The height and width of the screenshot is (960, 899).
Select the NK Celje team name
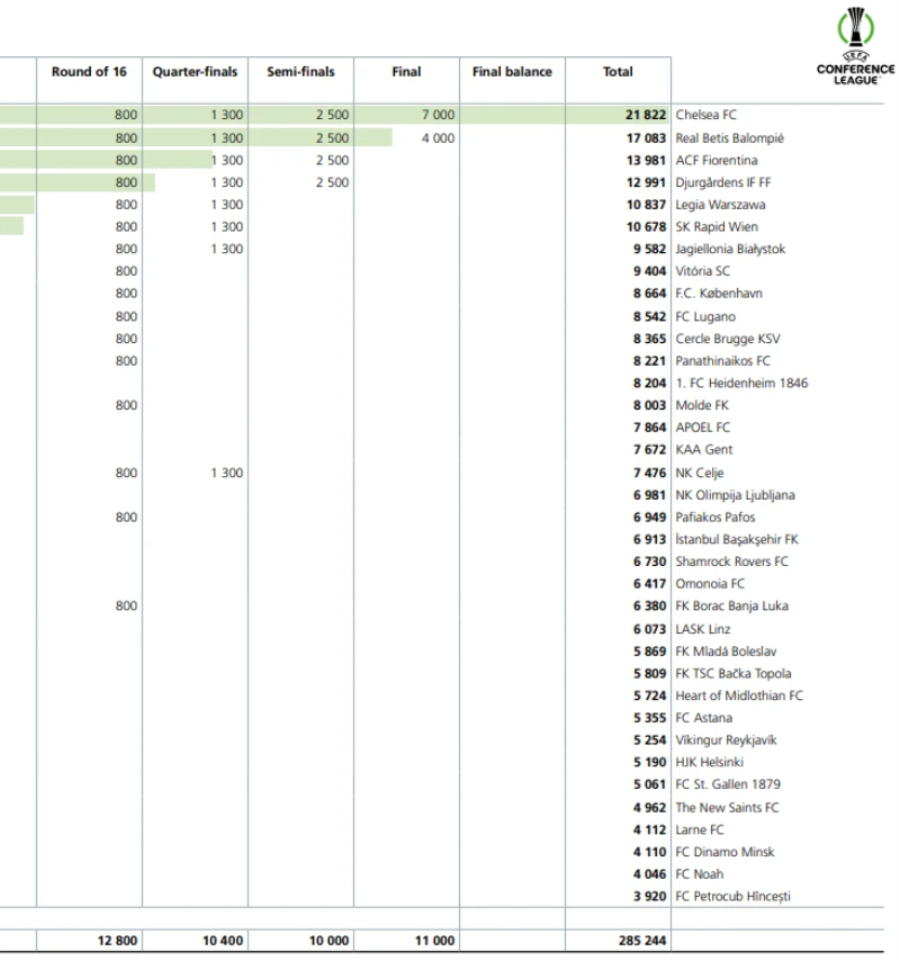point(699,473)
